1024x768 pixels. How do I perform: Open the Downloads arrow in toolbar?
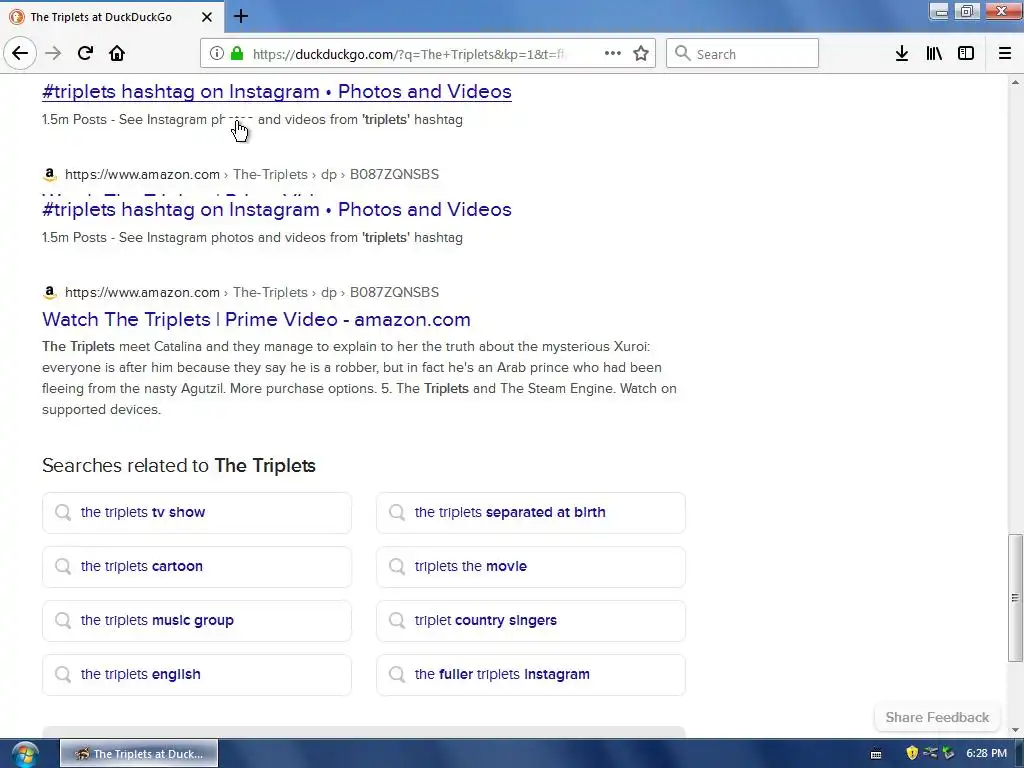(902, 54)
